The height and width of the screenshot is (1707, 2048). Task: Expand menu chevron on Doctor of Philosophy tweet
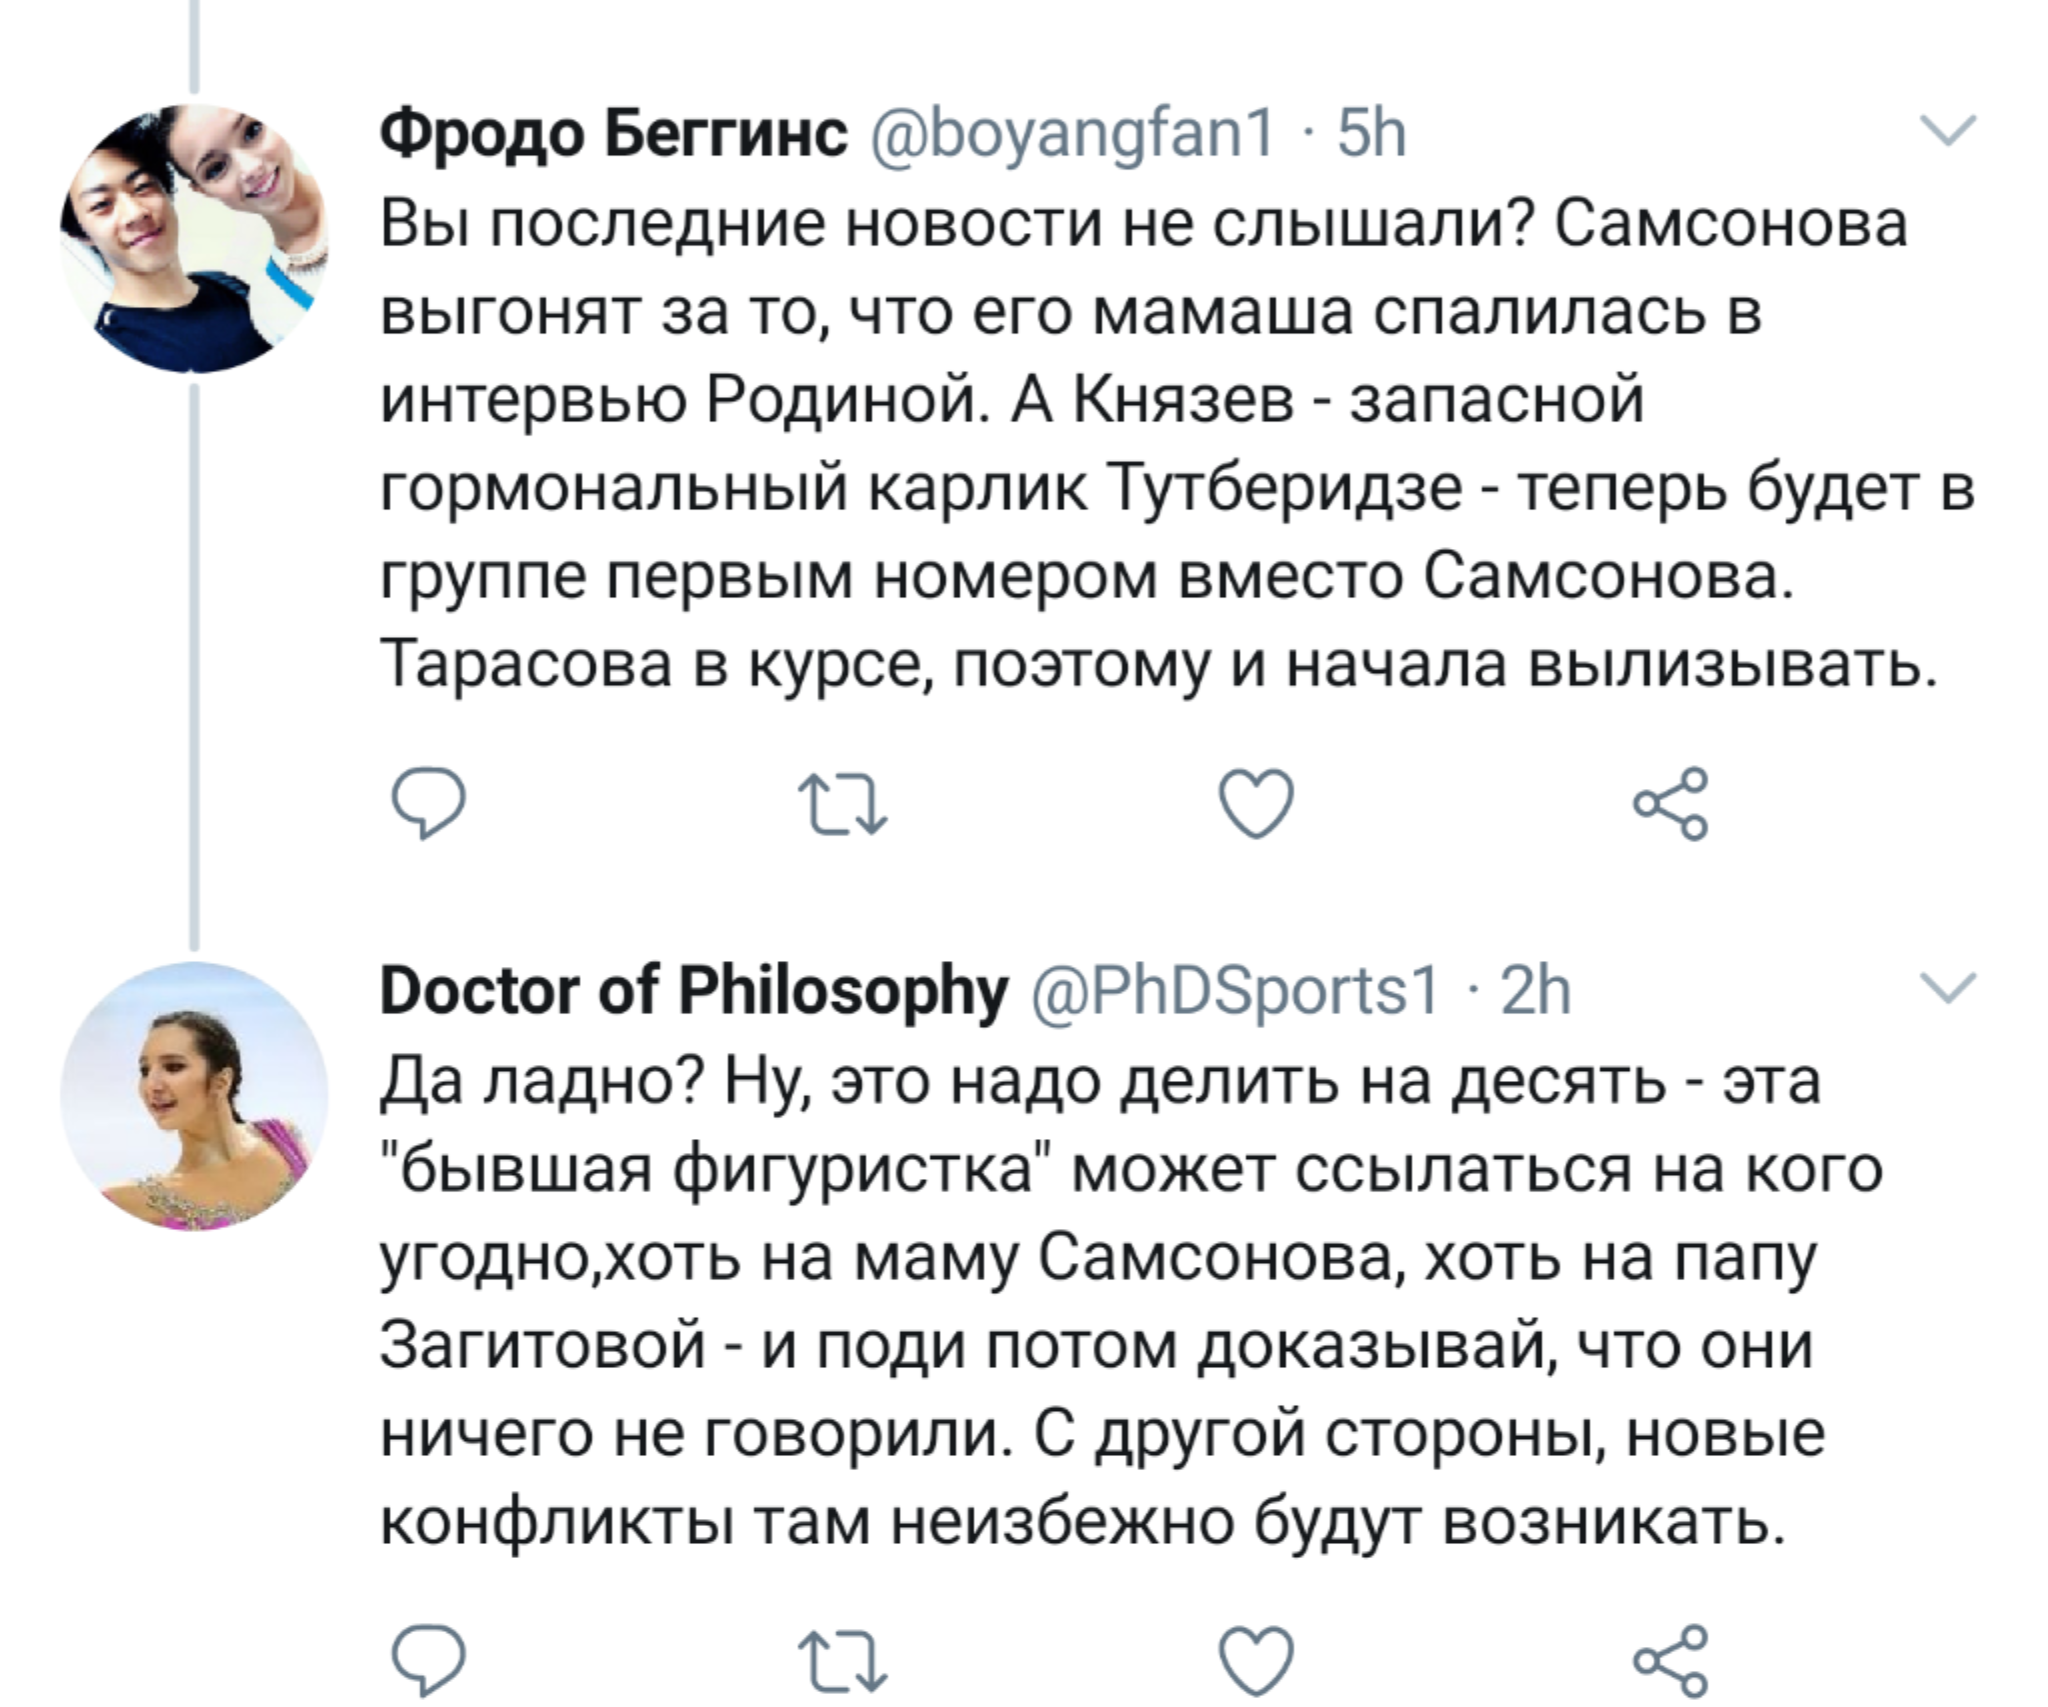(x=1949, y=987)
